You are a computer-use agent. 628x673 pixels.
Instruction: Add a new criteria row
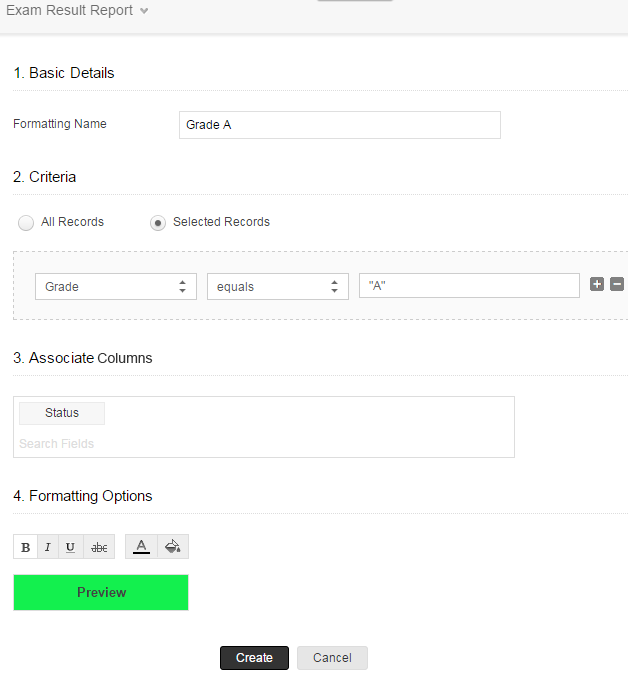pyautogui.click(x=597, y=284)
